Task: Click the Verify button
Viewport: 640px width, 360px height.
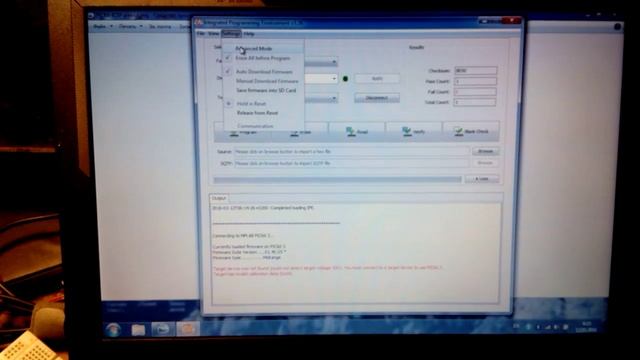Action: coord(413,131)
